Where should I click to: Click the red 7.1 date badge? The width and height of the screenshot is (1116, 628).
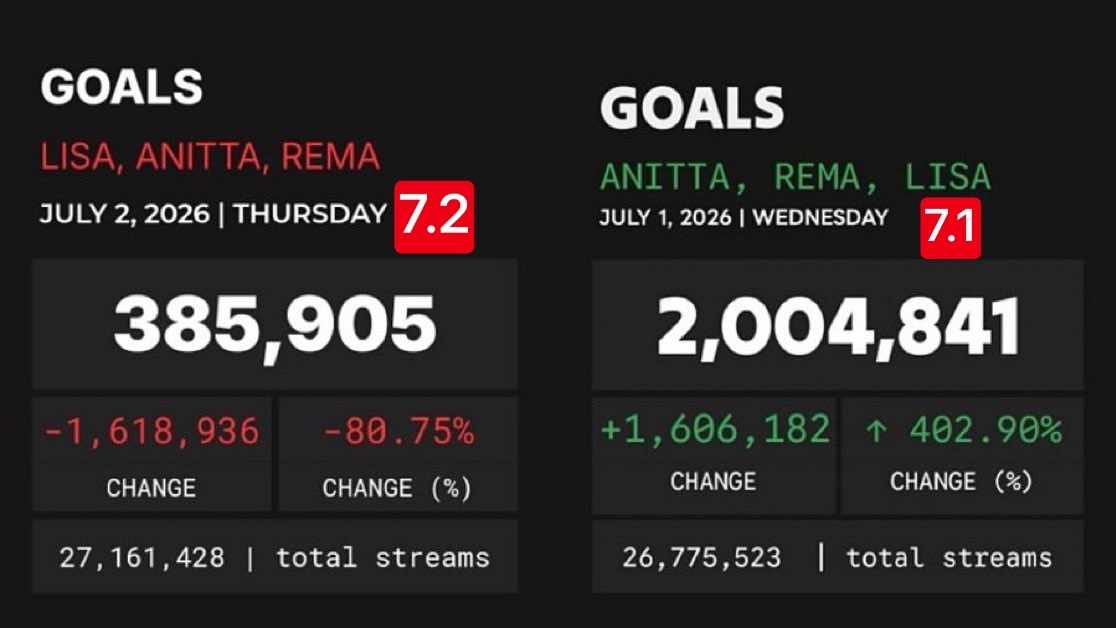[x=950, y=228]
